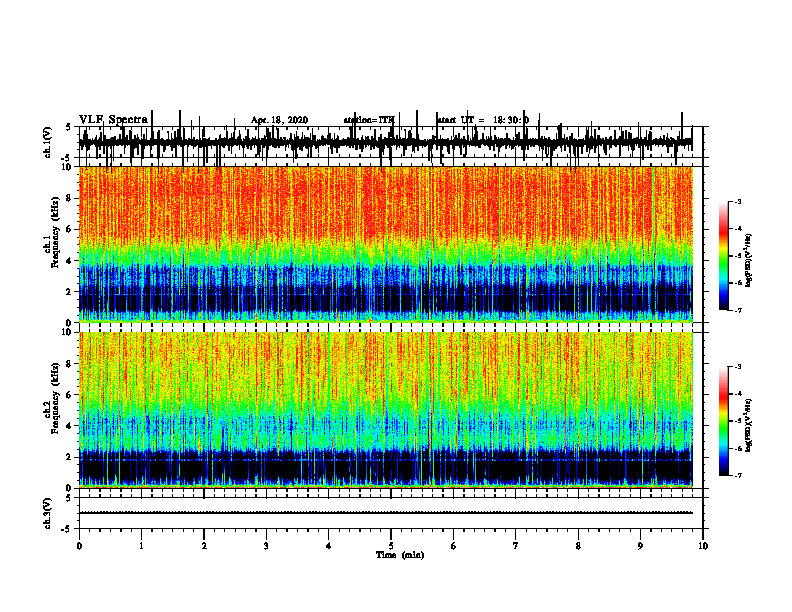Click the "ch.1(V)" waveform axis label
This screenshot has height=612, width=792.
click(x=47, y=142)
